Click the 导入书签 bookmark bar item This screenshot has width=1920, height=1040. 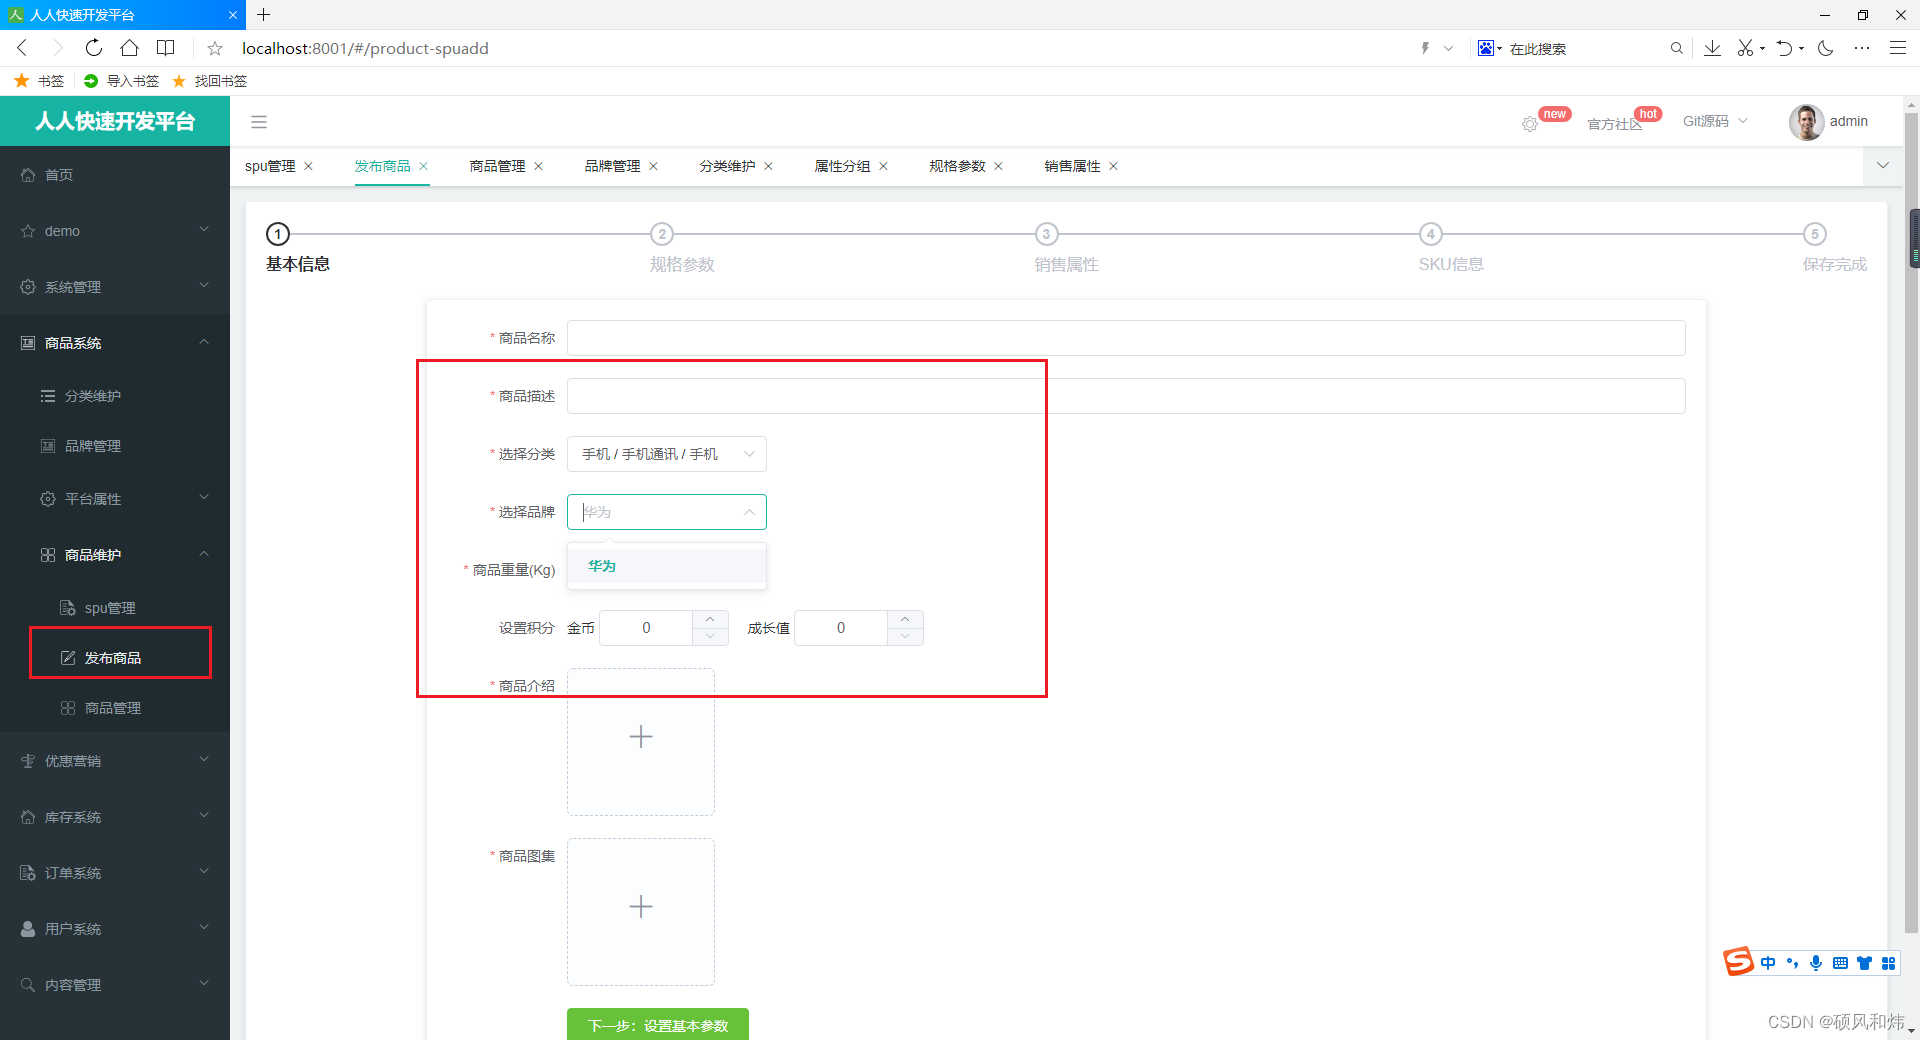(122, 81)
